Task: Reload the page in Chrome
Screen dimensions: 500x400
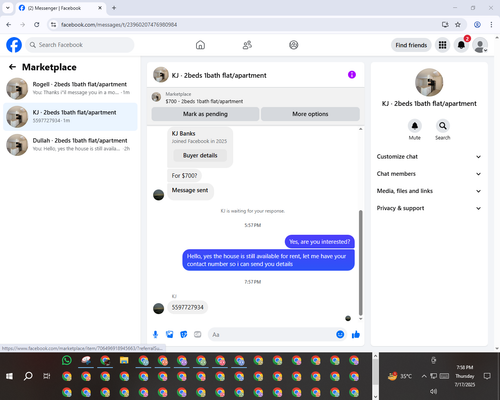Action: pyautogui.click(x=37, y=25)
